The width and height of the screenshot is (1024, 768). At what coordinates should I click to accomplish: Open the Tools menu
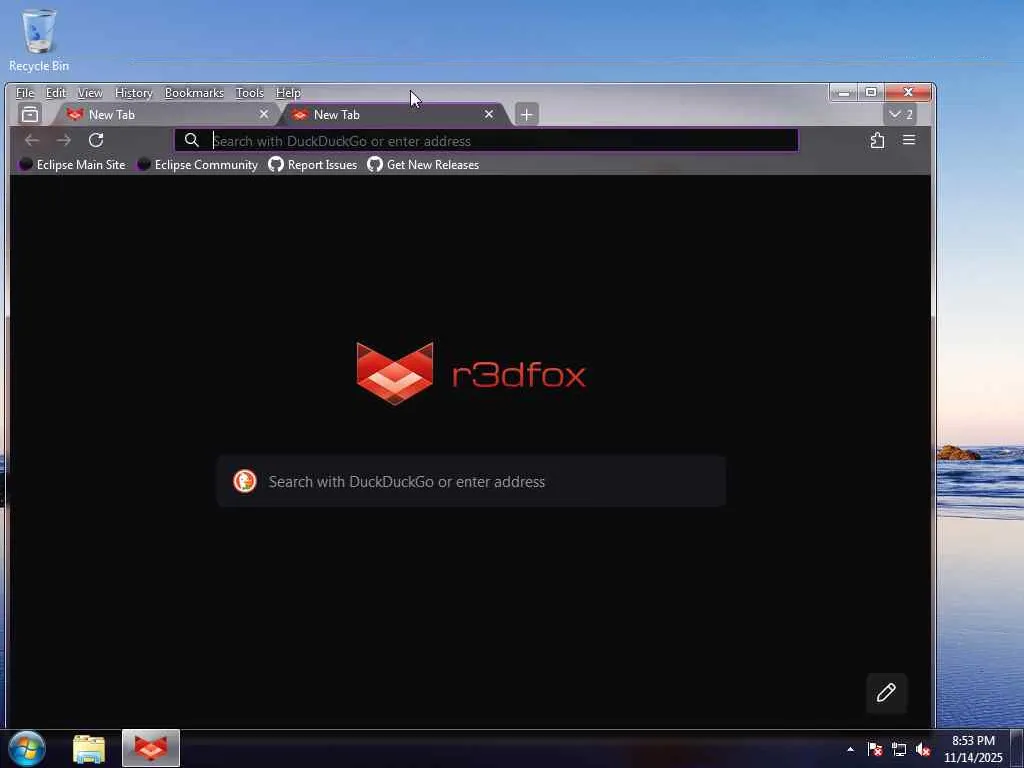point(249,93)
